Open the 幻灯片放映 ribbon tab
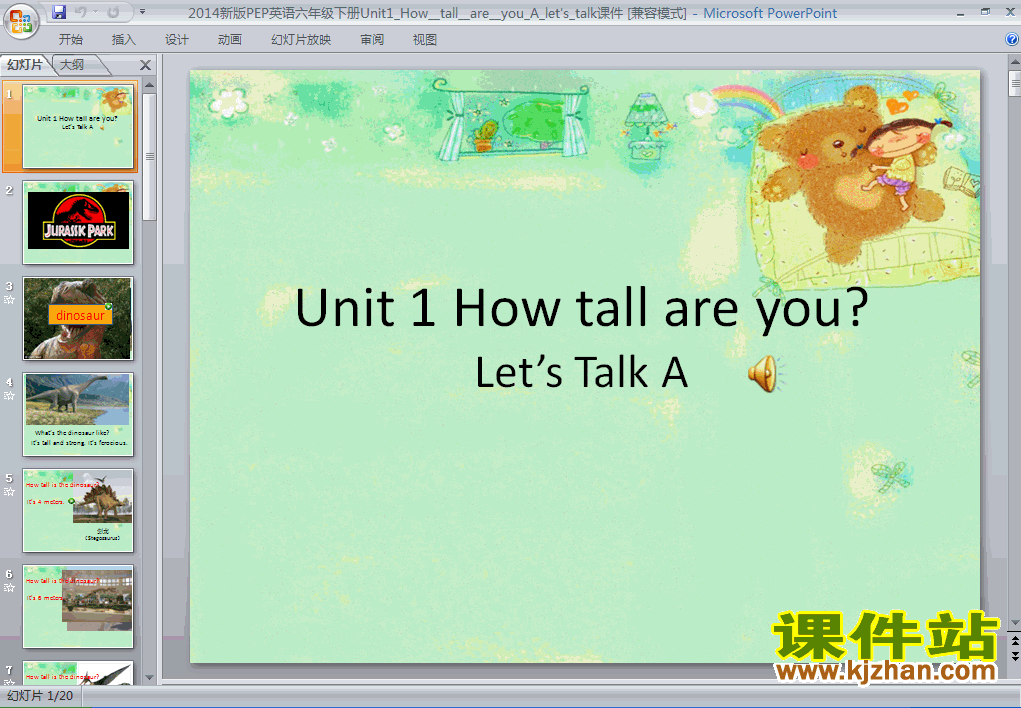This screenshot has height=708, width=1021. tap(301, 40)
